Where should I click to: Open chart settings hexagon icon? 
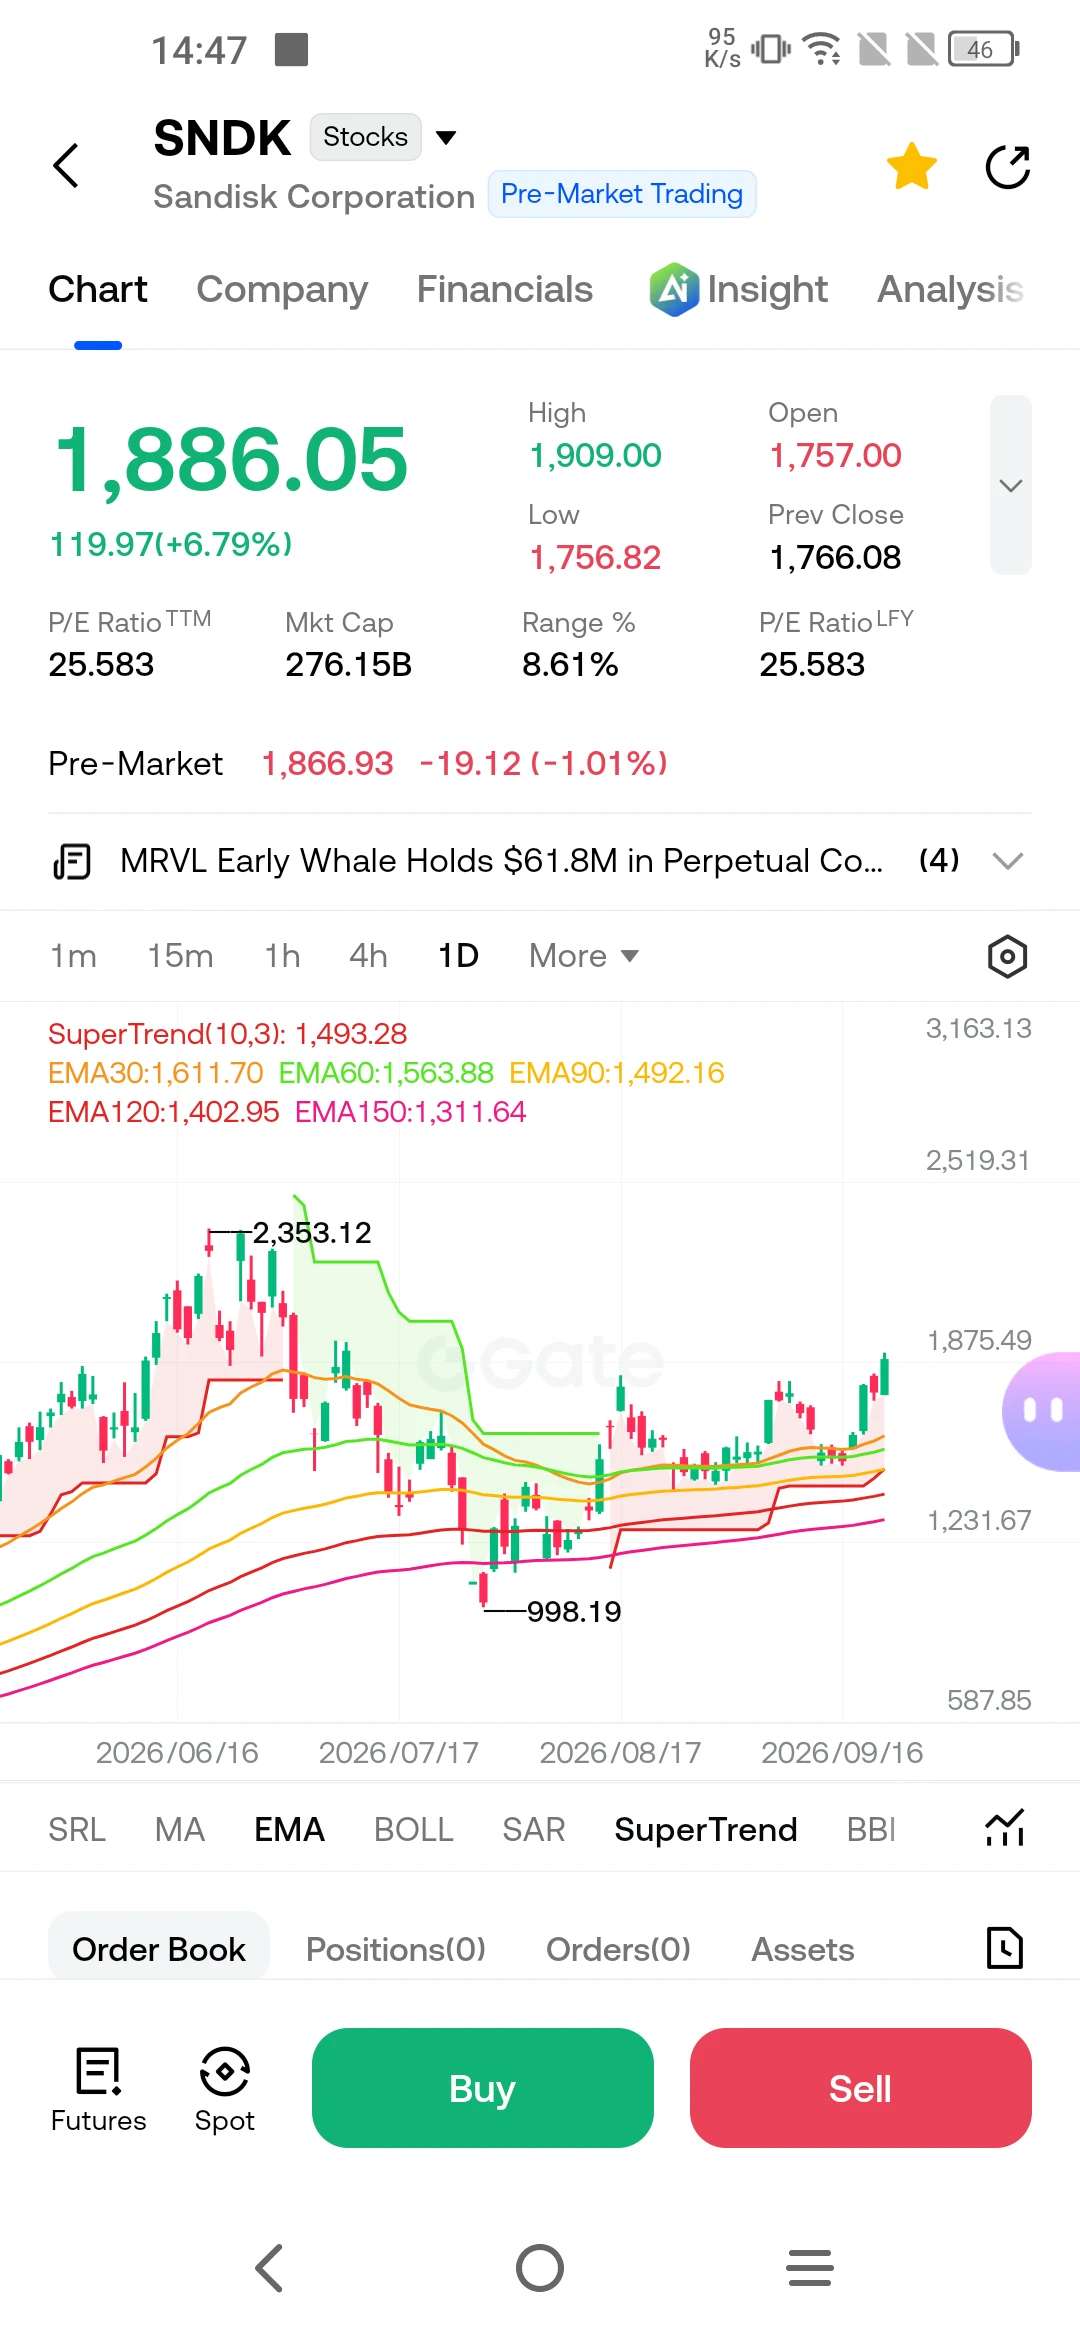[x=1007, y=957]
